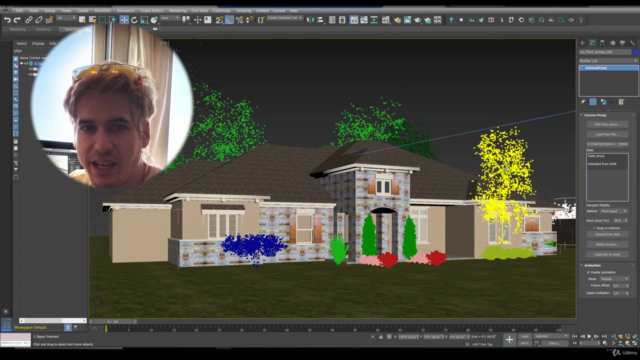Viewport: 640px width, 360px height.
Task: Click the Configure Modifier Sets icon
Action: pyautogui.click(x=621, y=102)
